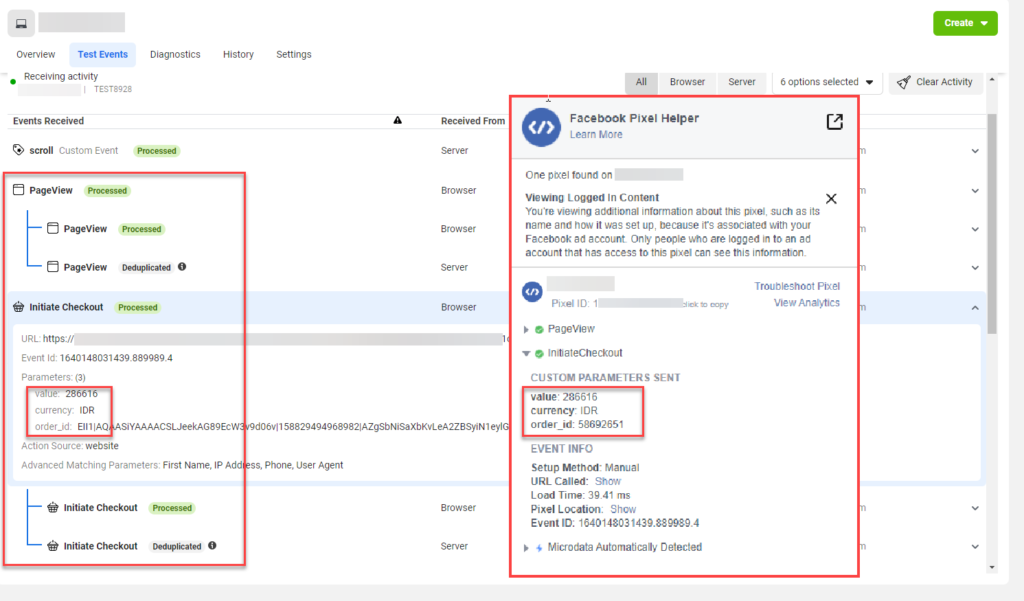Screen dimensions: 1024x601
Task: Click the info icon beside Deduplicated PageView
Action: (x=182, y=268)
